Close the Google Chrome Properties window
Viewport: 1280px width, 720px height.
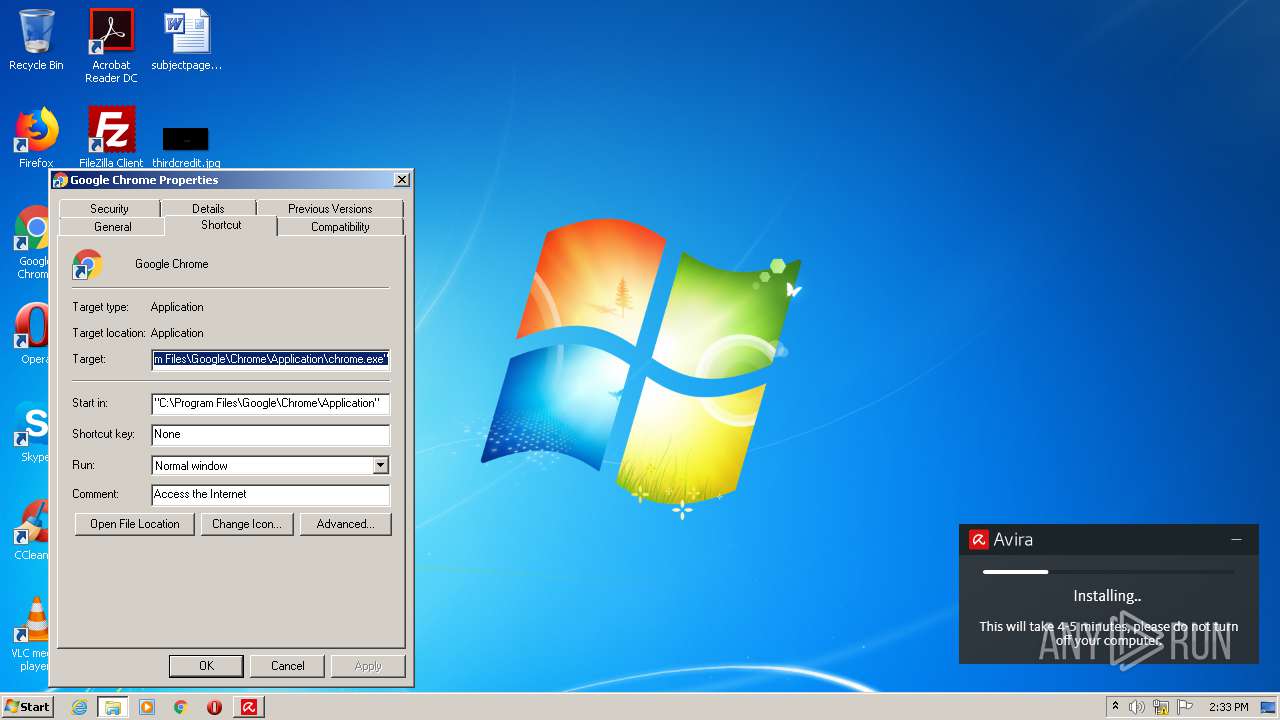click(402, 180)
